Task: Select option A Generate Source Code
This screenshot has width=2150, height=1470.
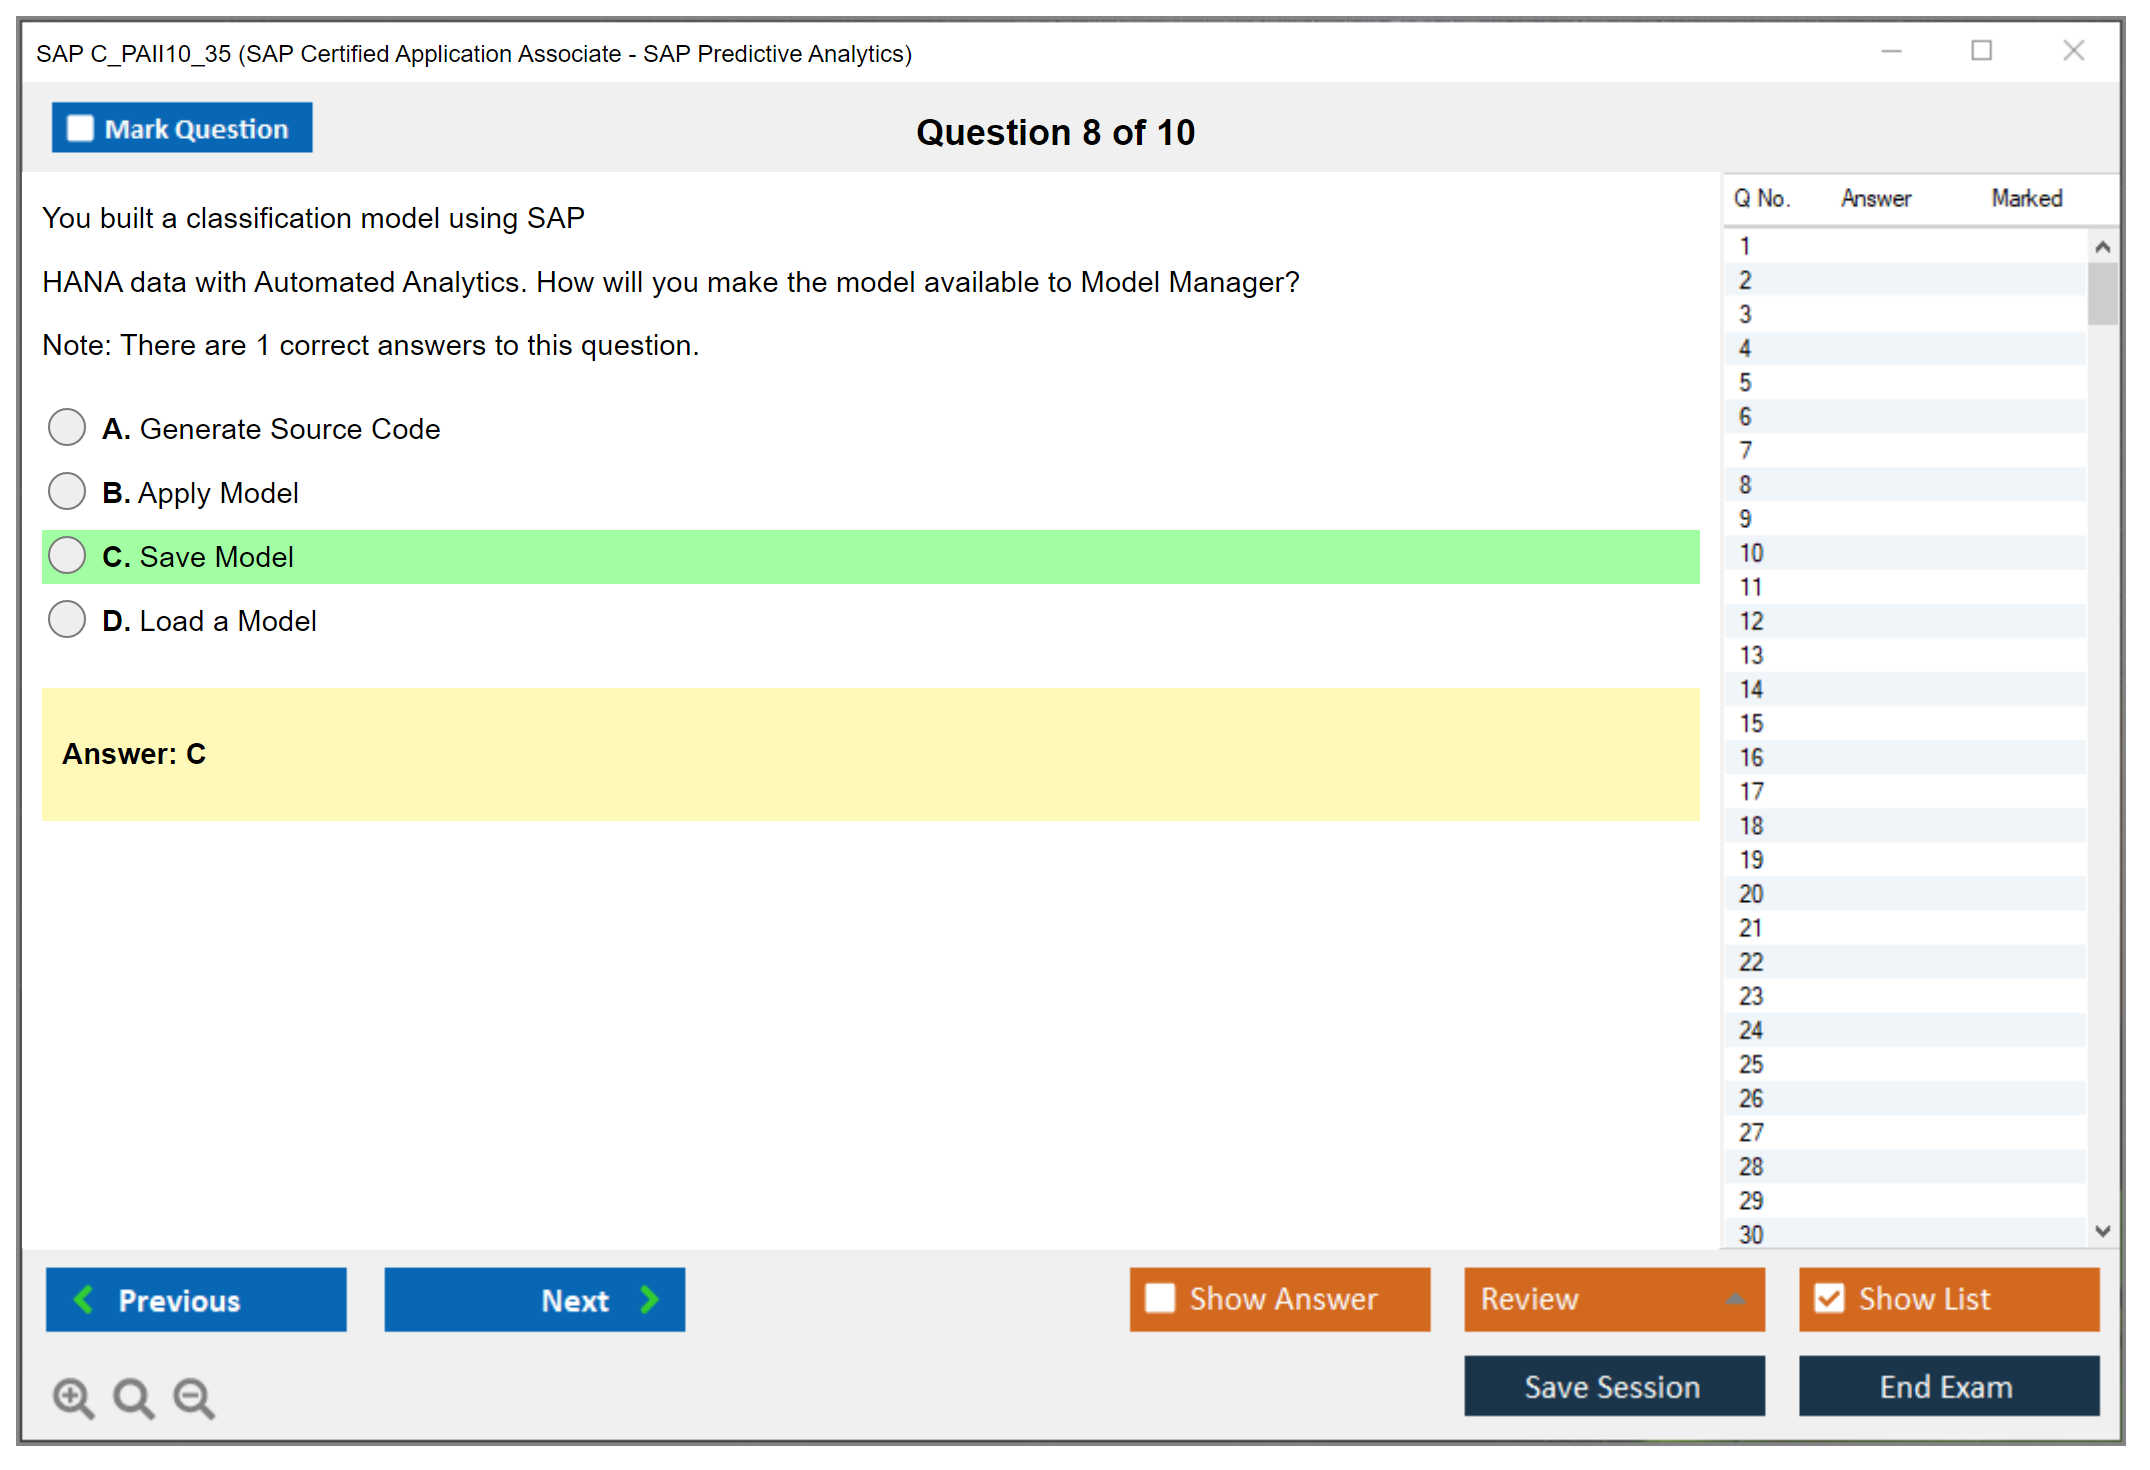Action: pos(67,428)
